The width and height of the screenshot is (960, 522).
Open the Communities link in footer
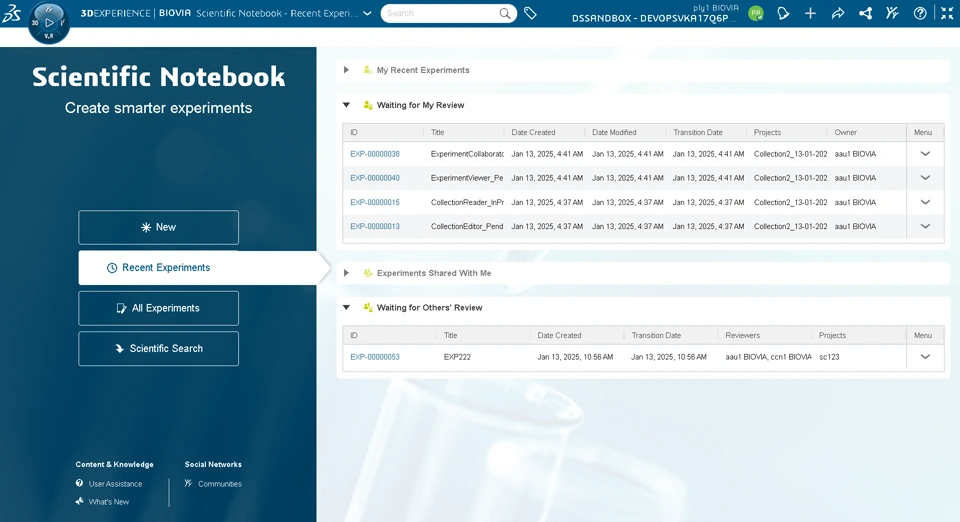pos(220,483)
